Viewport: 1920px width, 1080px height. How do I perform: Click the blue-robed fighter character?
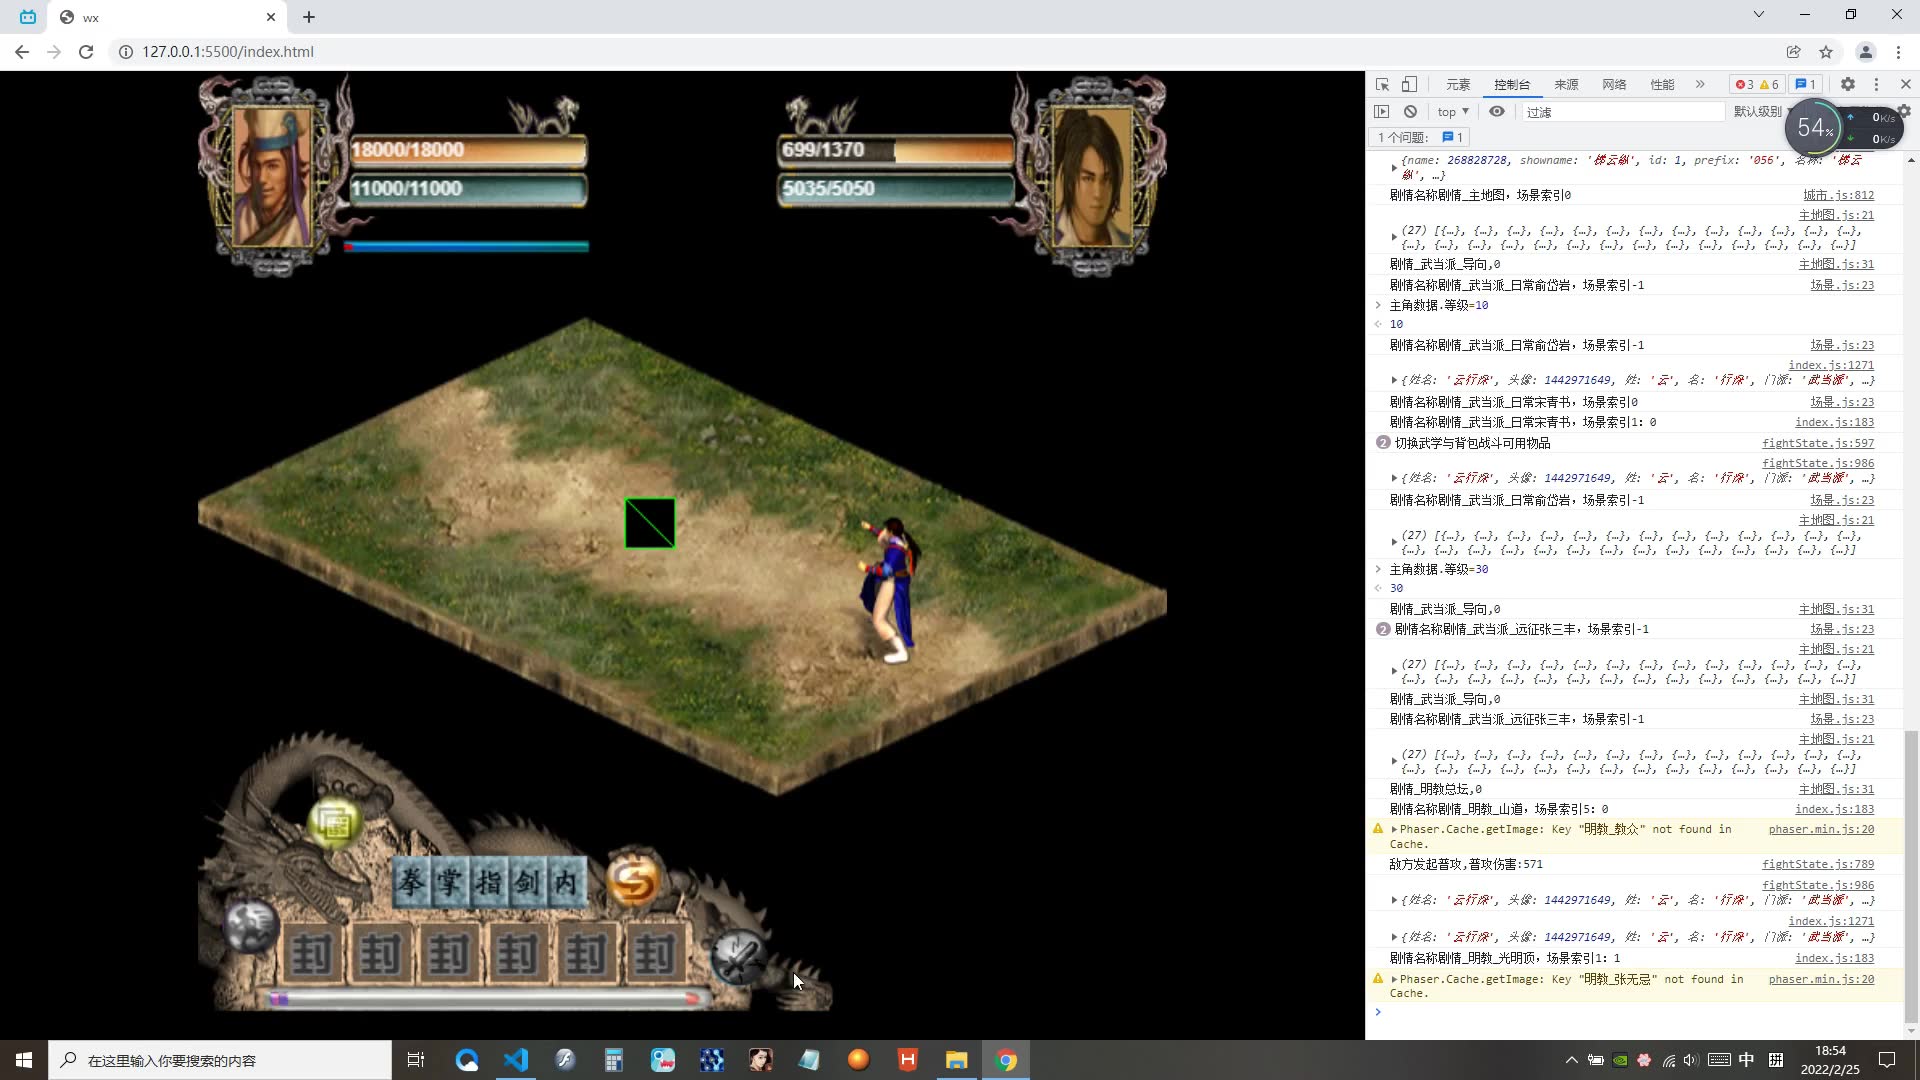(891, 590)
